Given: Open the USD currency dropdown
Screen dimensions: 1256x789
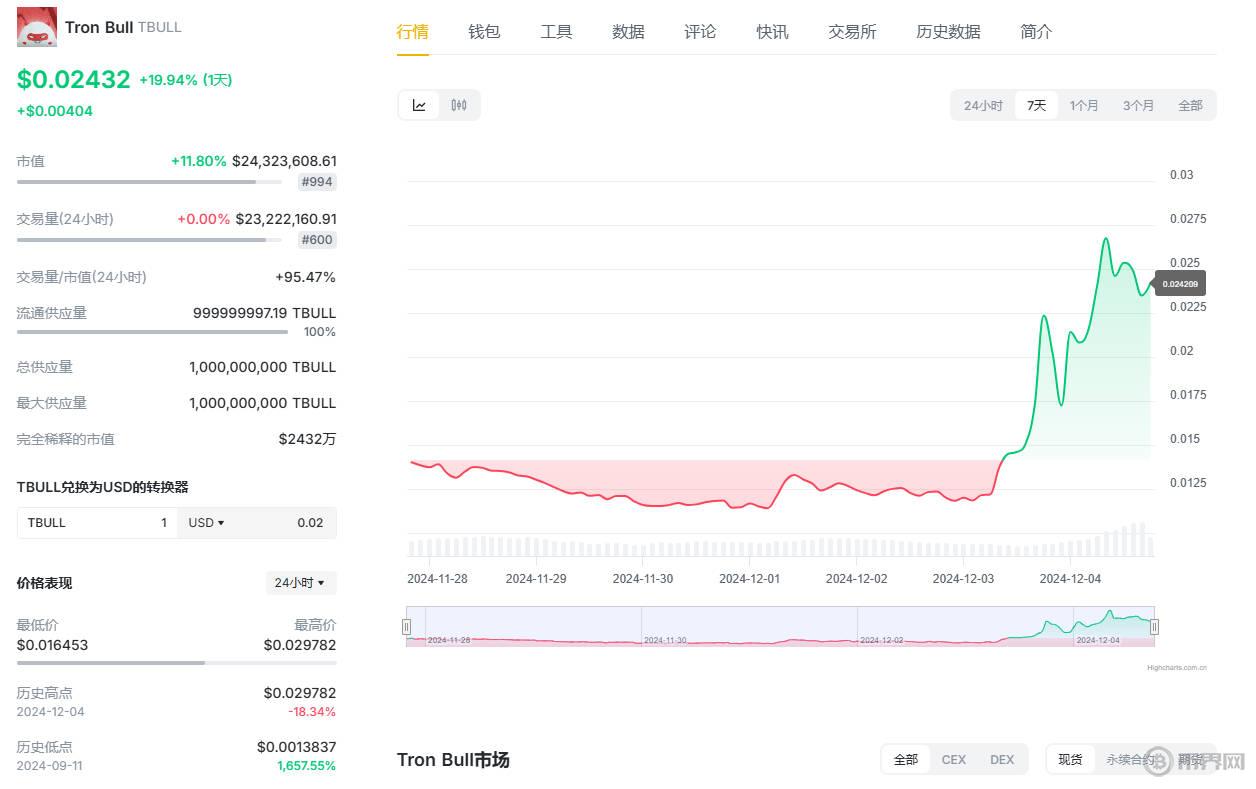Looking at the screenshot, I should coord(207,523).
